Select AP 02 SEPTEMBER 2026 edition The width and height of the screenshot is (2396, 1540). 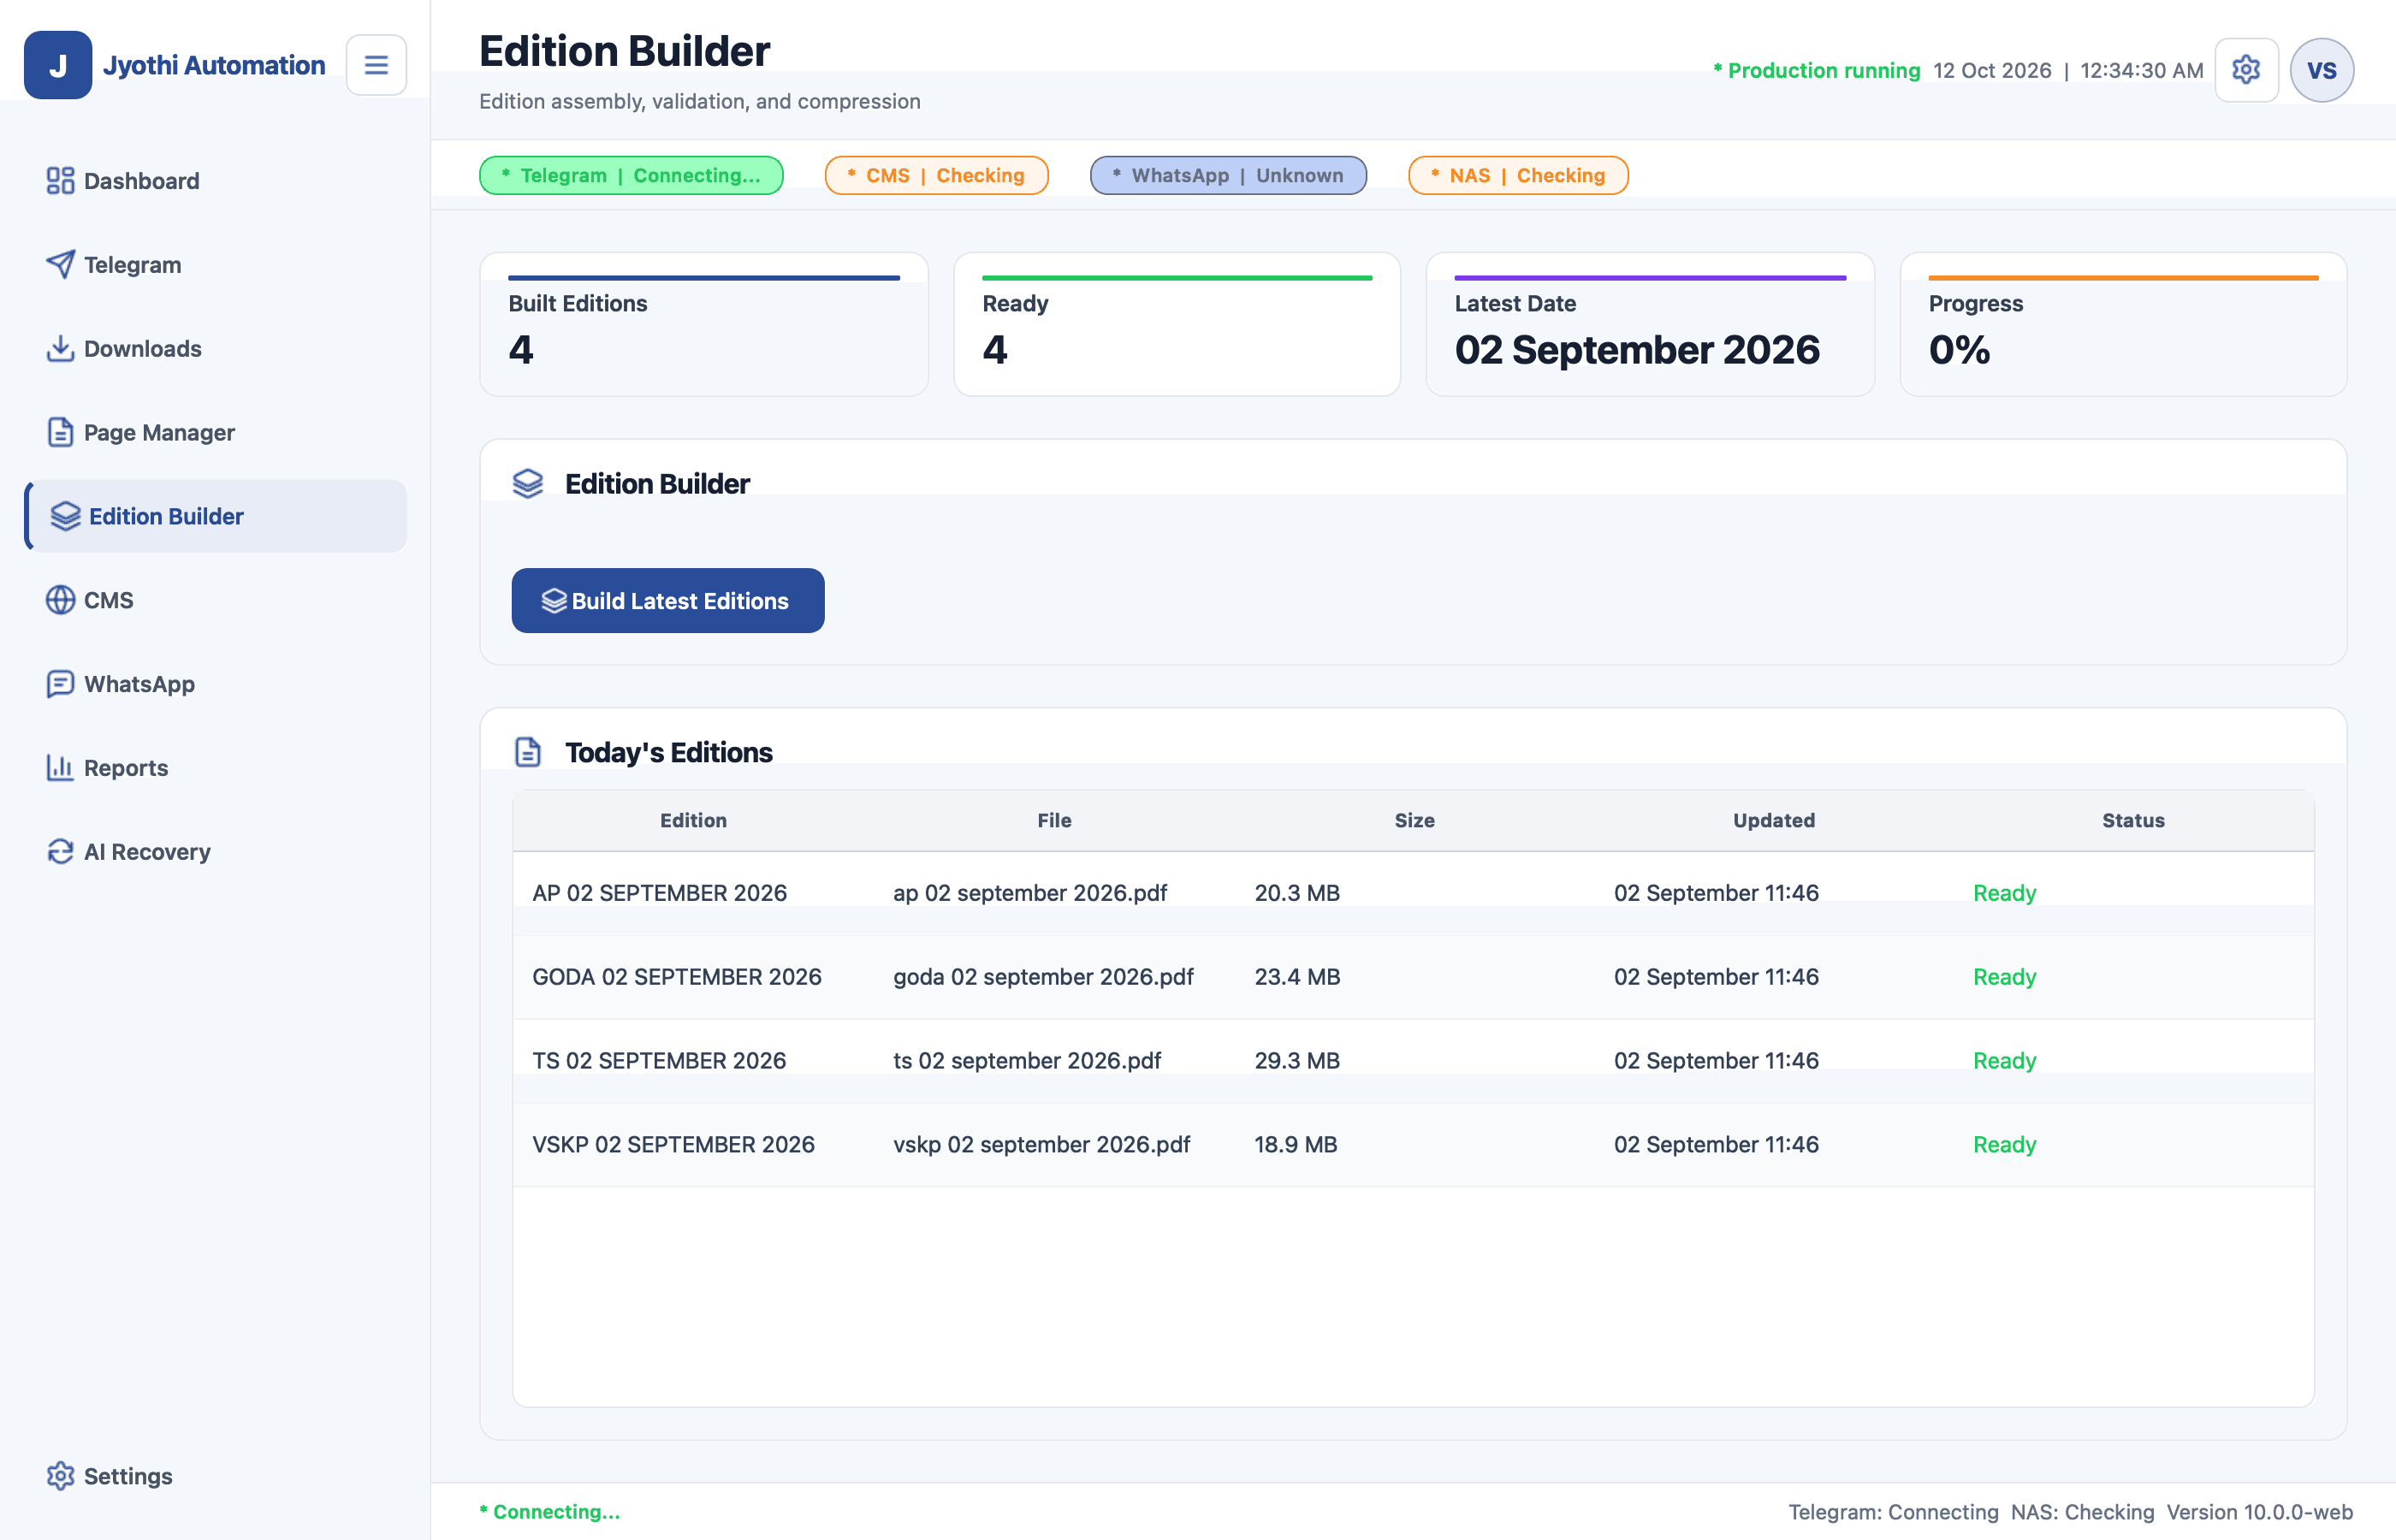click(x=660, y=893)
